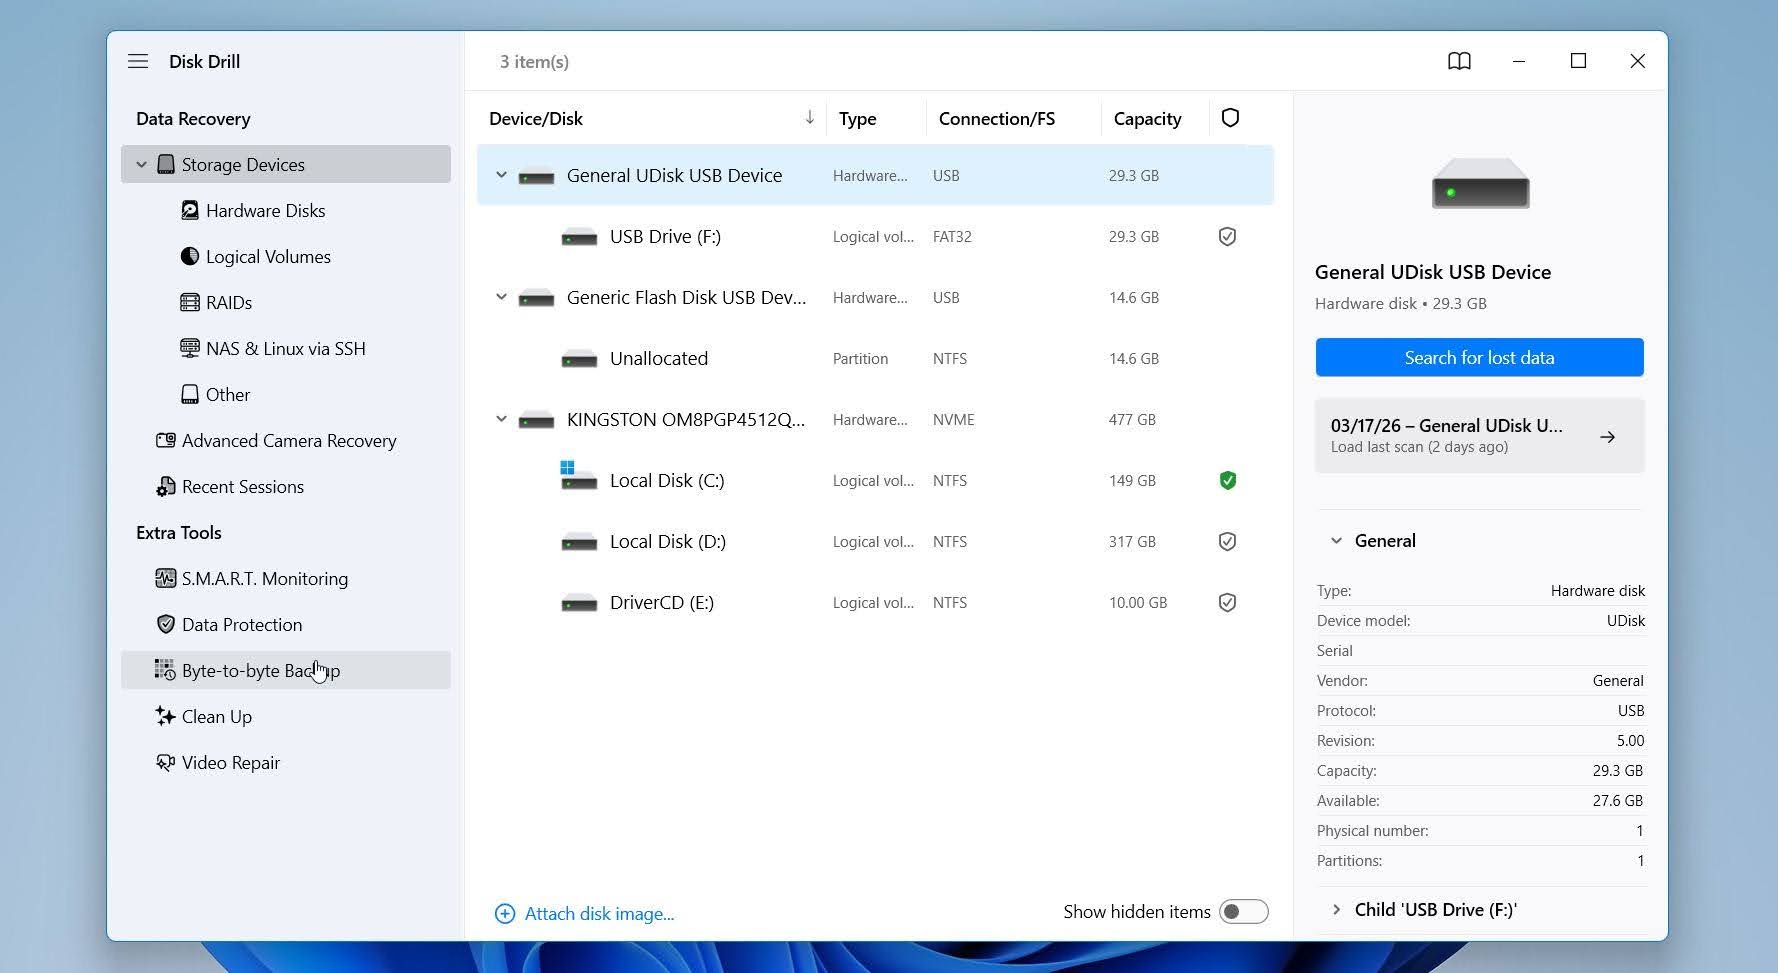
Task: Select the Unallocated partition row
Action: (875, 359)
